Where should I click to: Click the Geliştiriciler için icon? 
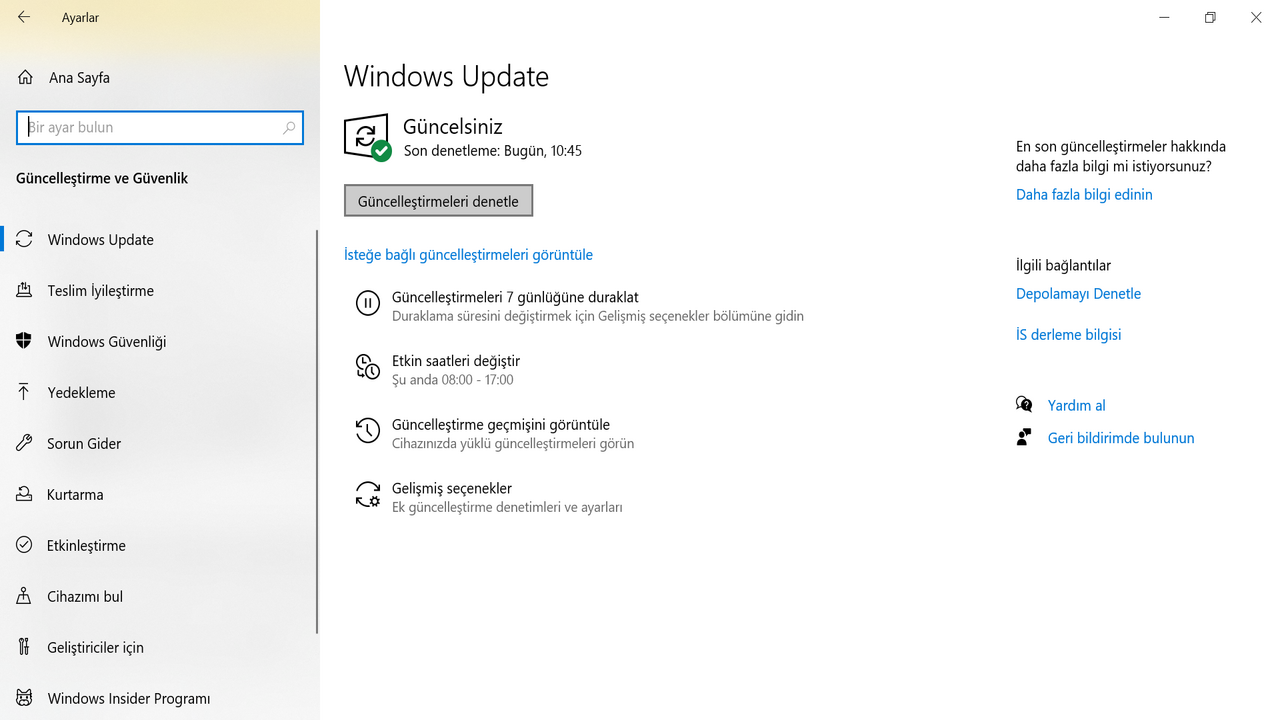pos(24,647)
